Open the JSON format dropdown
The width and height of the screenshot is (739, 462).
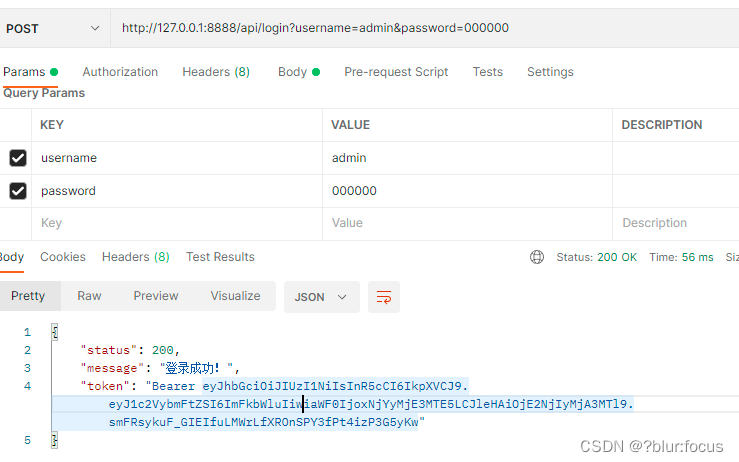coord(321,297)
